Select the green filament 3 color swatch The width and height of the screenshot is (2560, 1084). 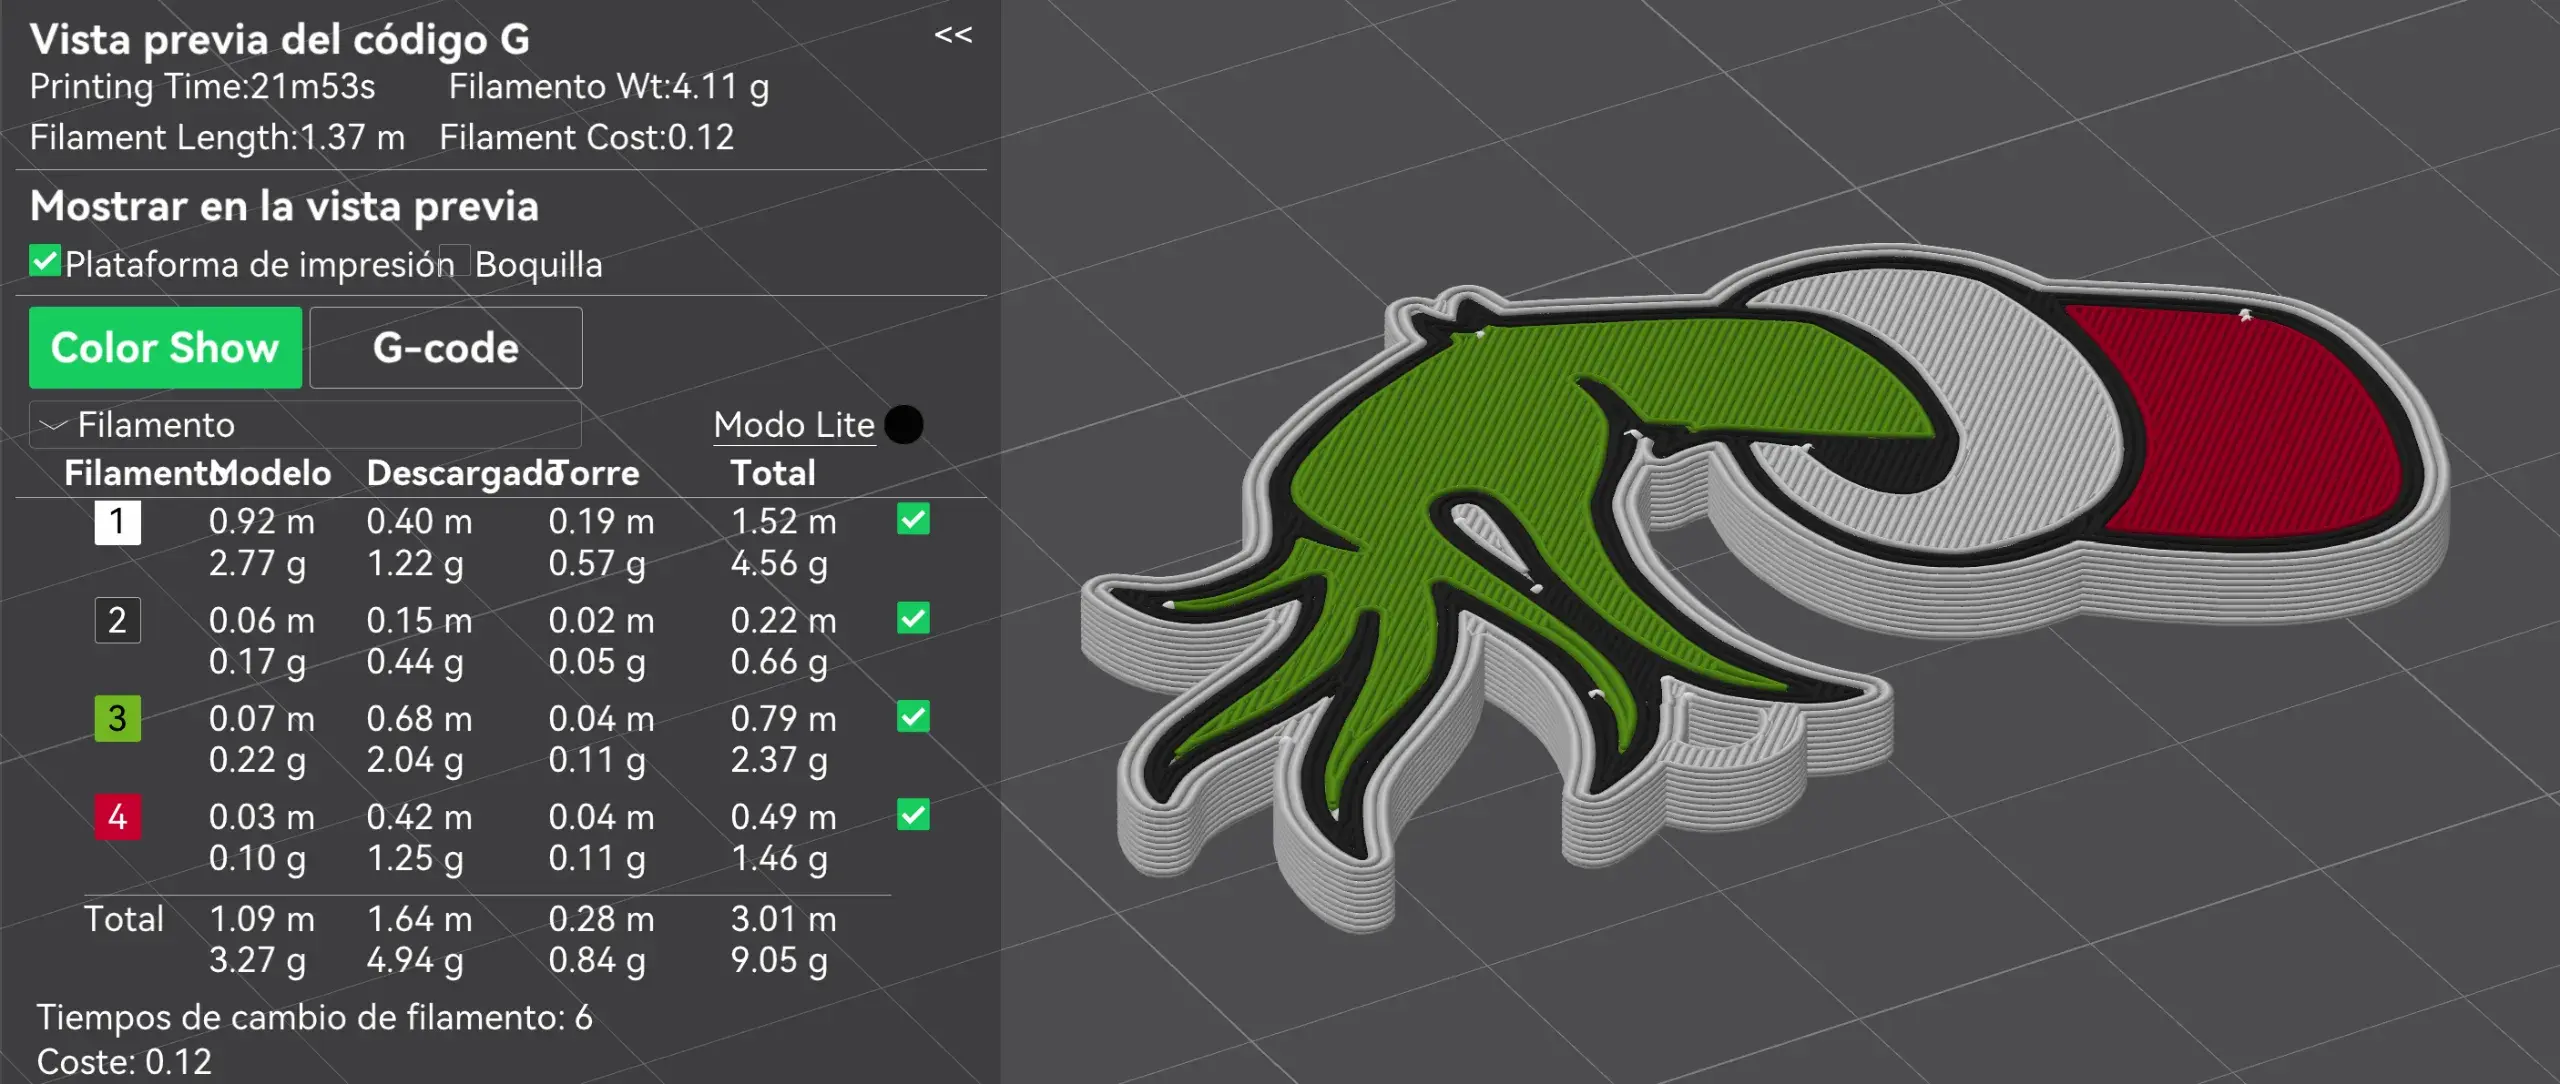(117, 718)
